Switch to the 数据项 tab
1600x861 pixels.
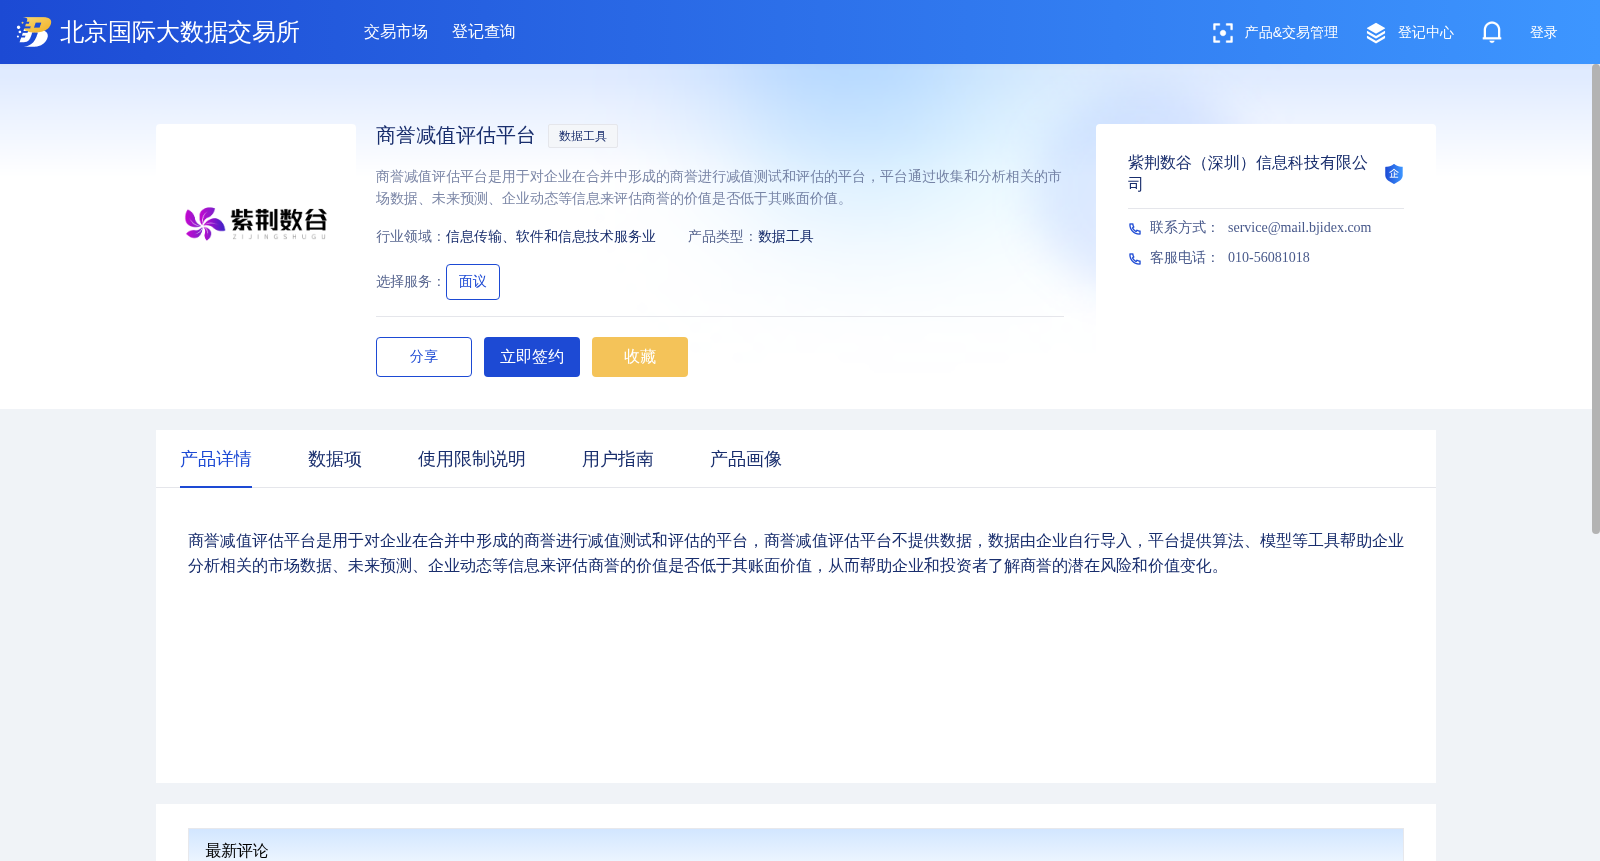pos(335,459)
